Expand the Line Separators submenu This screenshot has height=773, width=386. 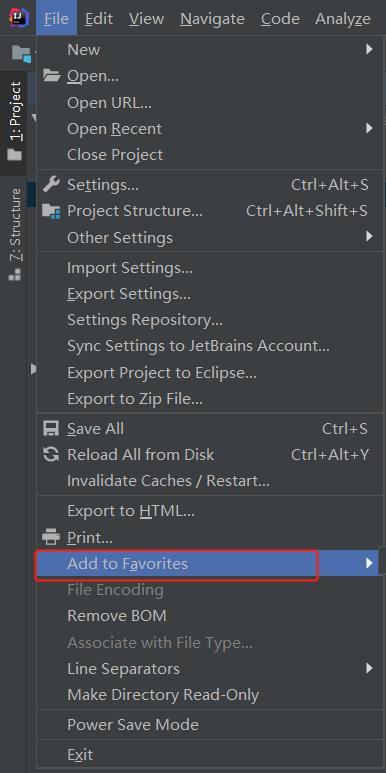point(210,668)
